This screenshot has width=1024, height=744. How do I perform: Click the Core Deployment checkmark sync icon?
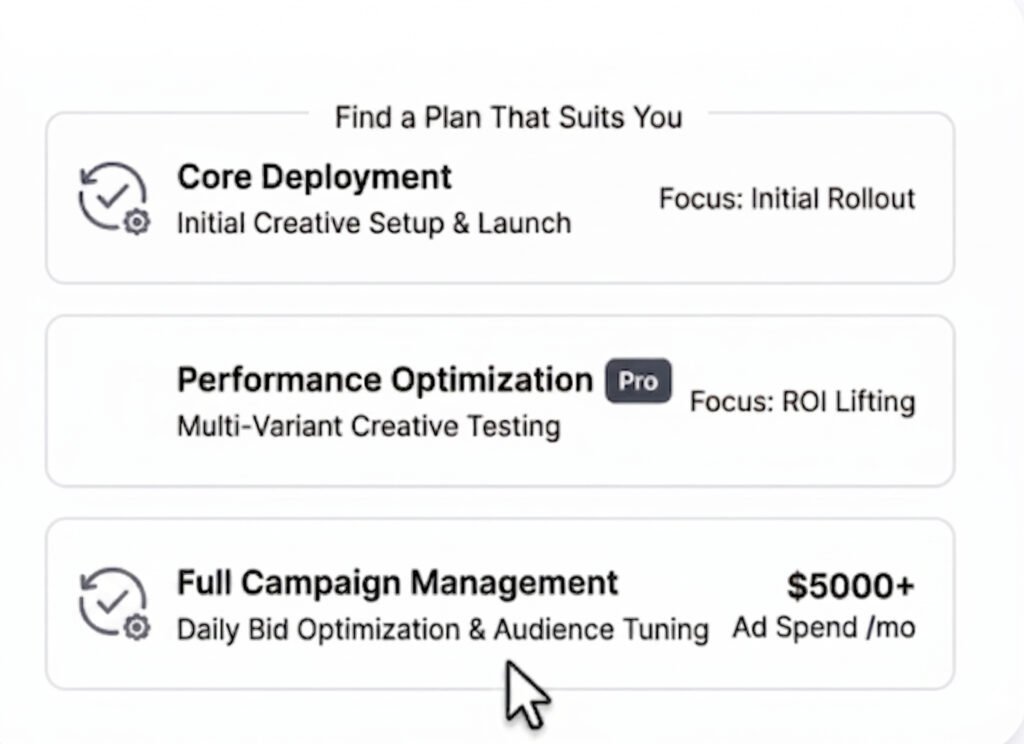110,197
